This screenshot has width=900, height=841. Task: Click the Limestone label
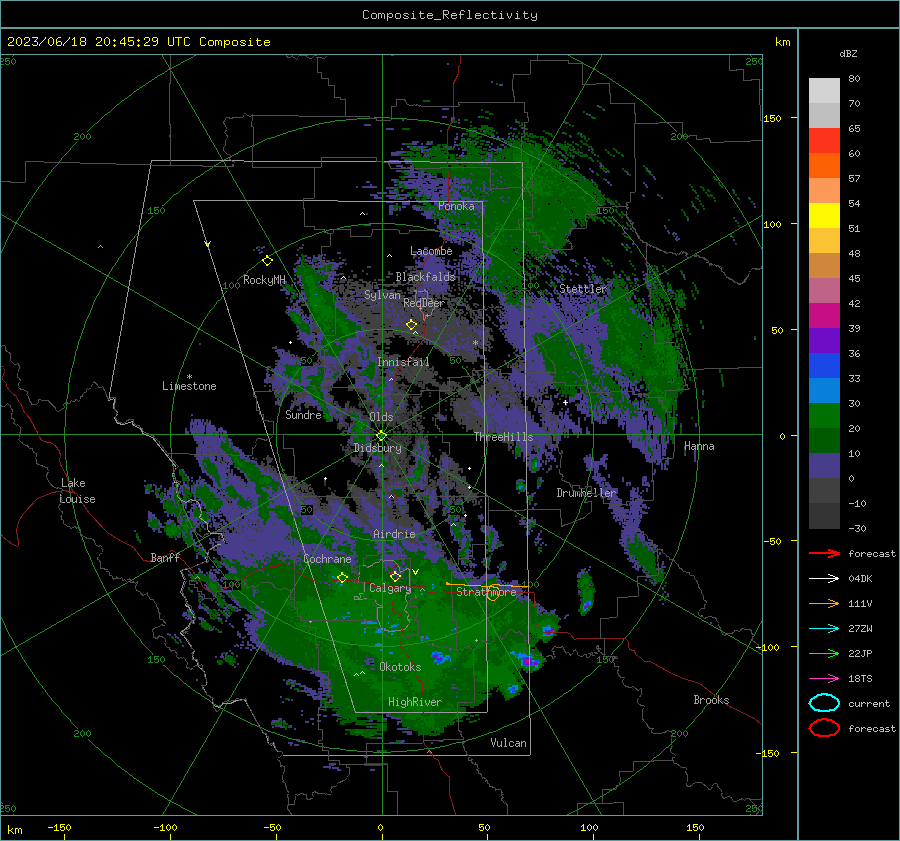coord(189,386)
